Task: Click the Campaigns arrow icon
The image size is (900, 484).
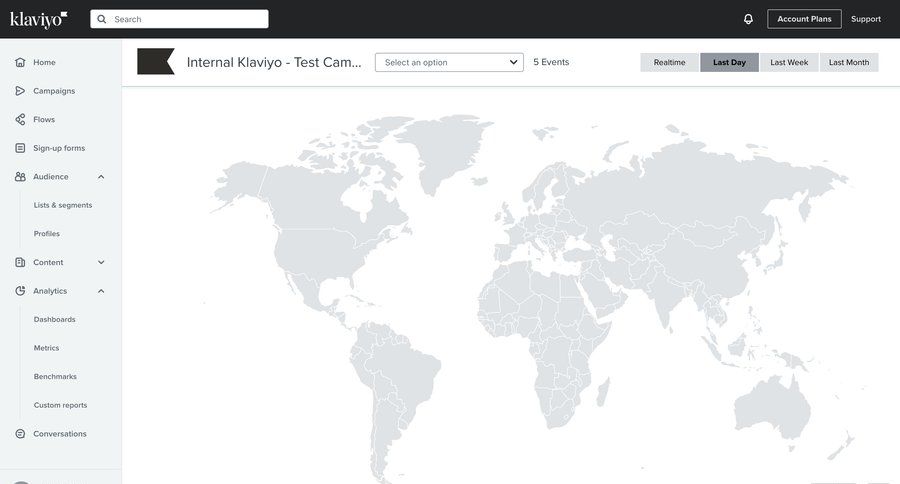Action: [20, 91]
